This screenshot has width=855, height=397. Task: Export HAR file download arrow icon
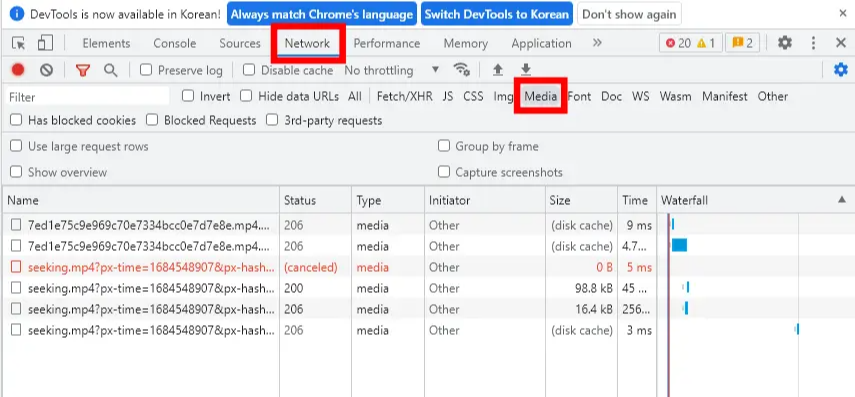(526, 70)
